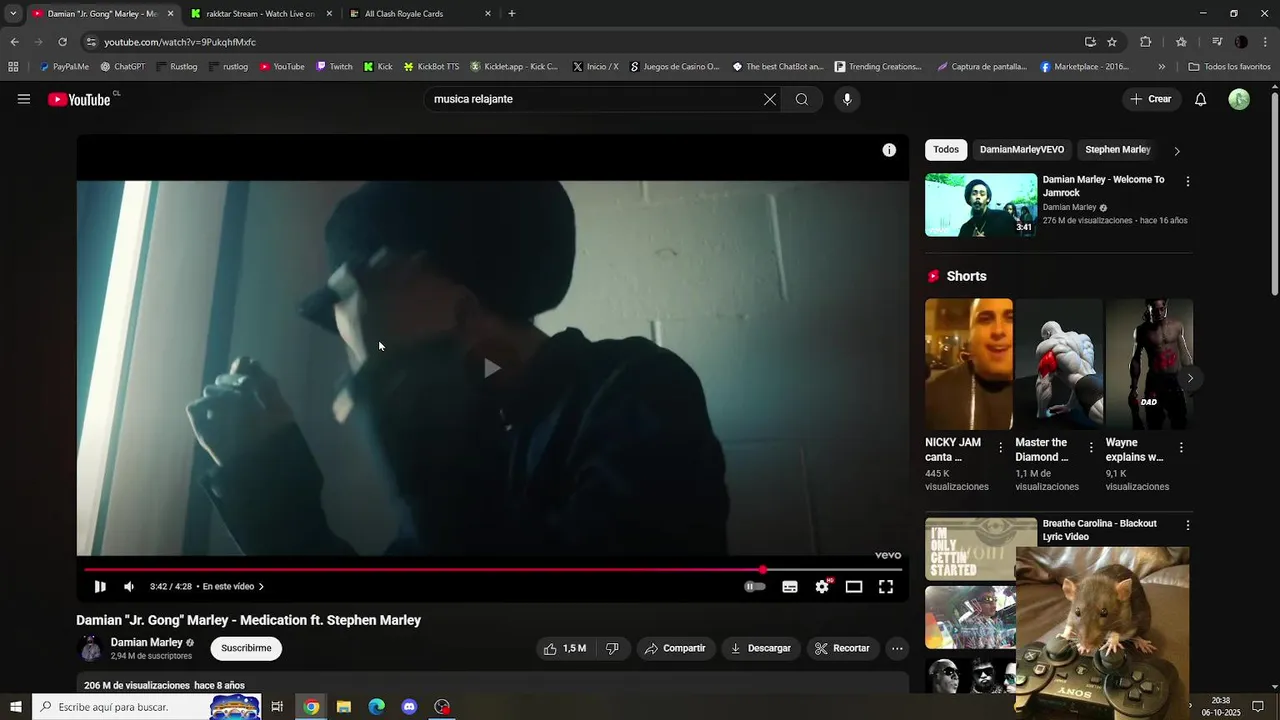Click the progress bar scrubber dot
1280x720 pixels.
pyautogui.click(x=763, y=570)
